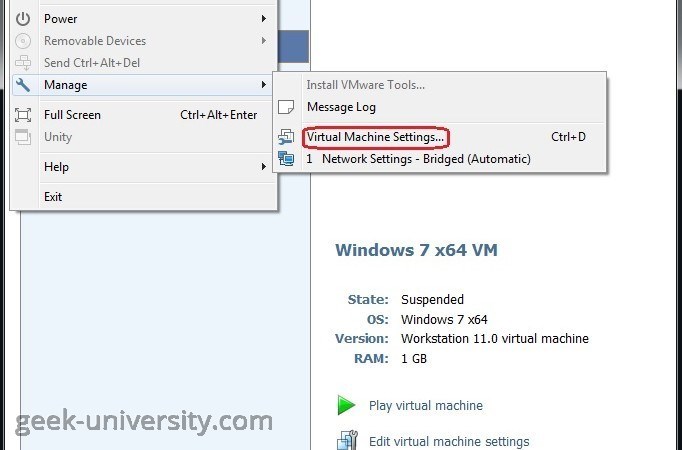Click the Virtual Machine Settings icon
This screenshot has width=682, height=450.
tap(286, 137)
